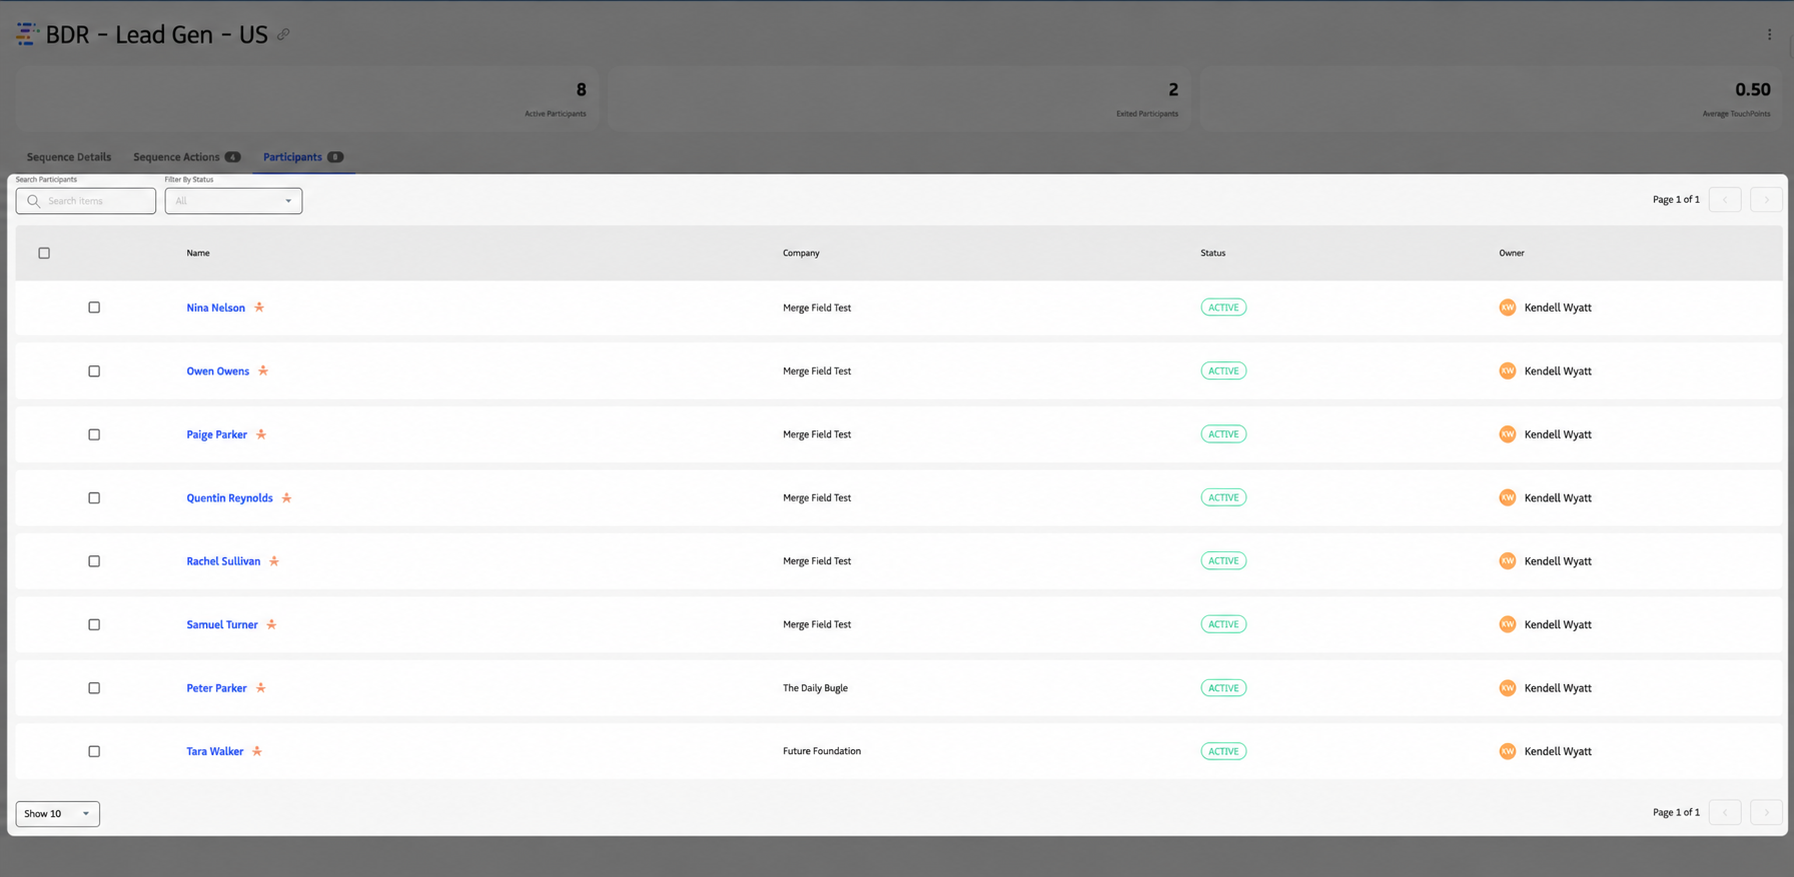
Task: Toggle the select-all checkbox in table header
Action: pyautogui.click(x=44, y=253)
